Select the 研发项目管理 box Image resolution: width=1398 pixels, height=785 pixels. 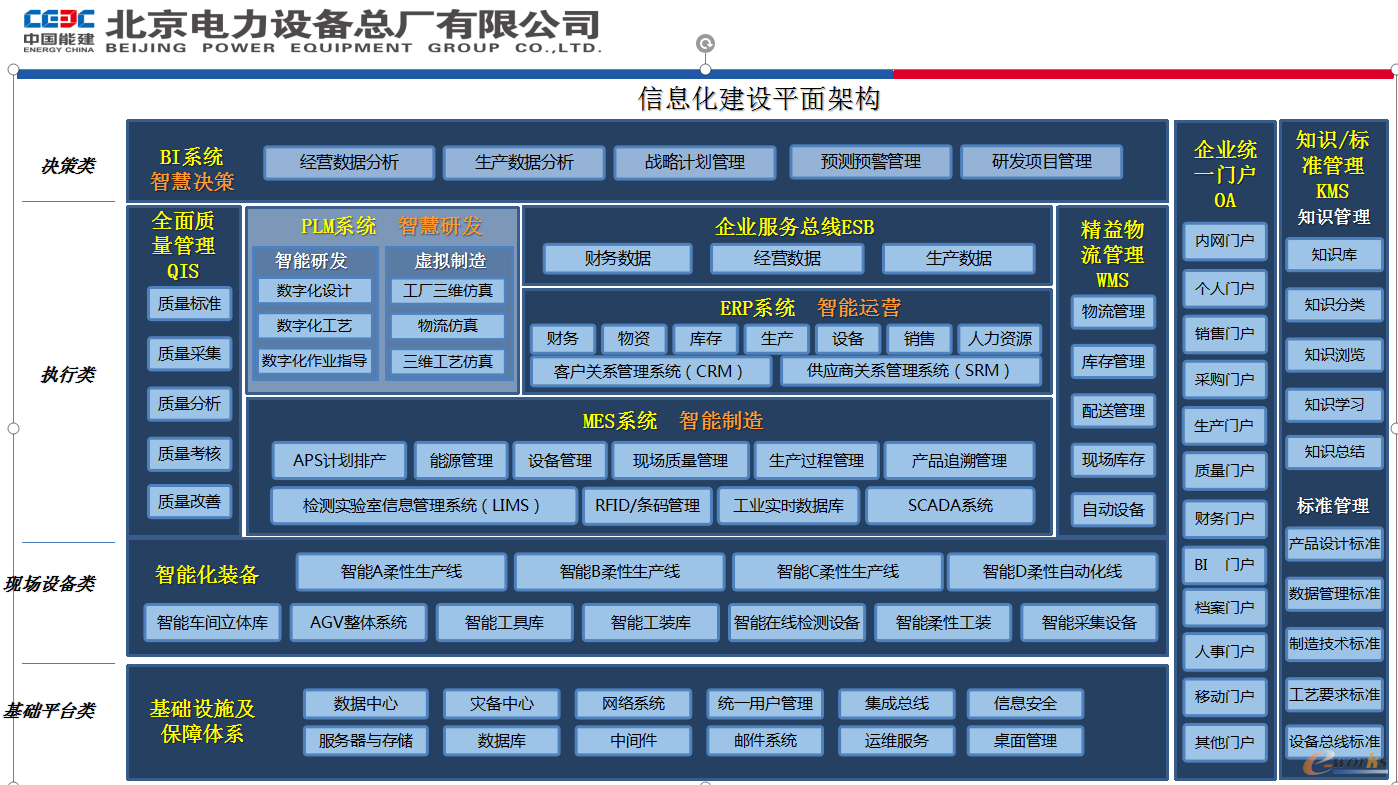pos(1041,162)
